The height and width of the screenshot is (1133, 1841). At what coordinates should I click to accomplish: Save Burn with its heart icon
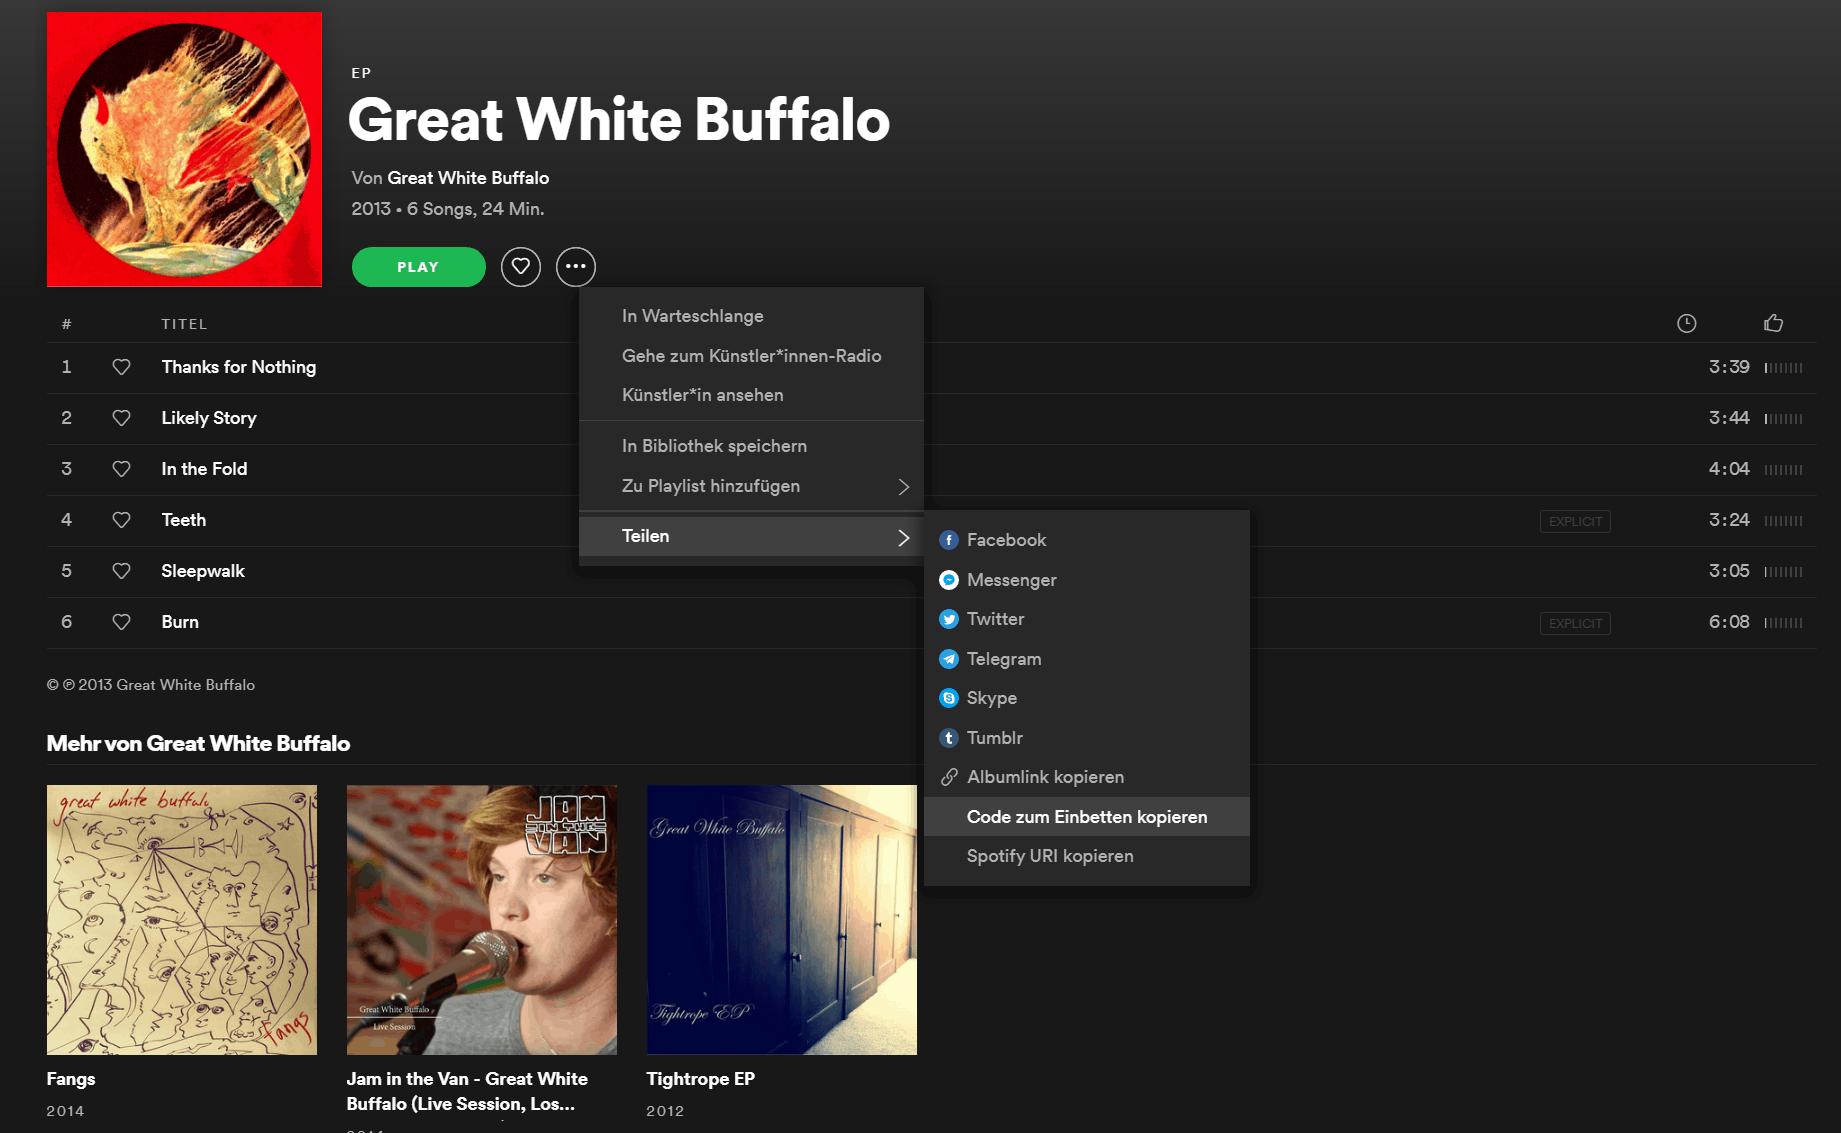click(x=121, y=622)
